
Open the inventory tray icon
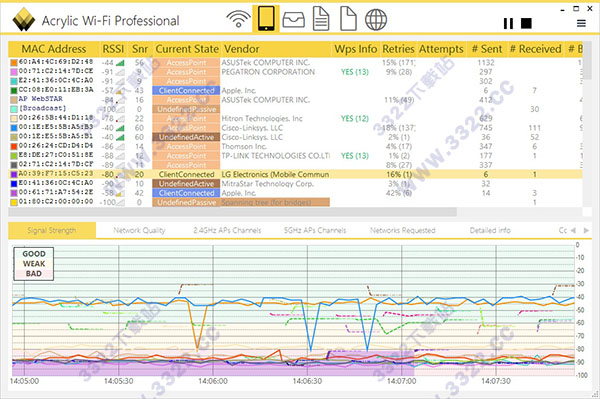(293, 20)
